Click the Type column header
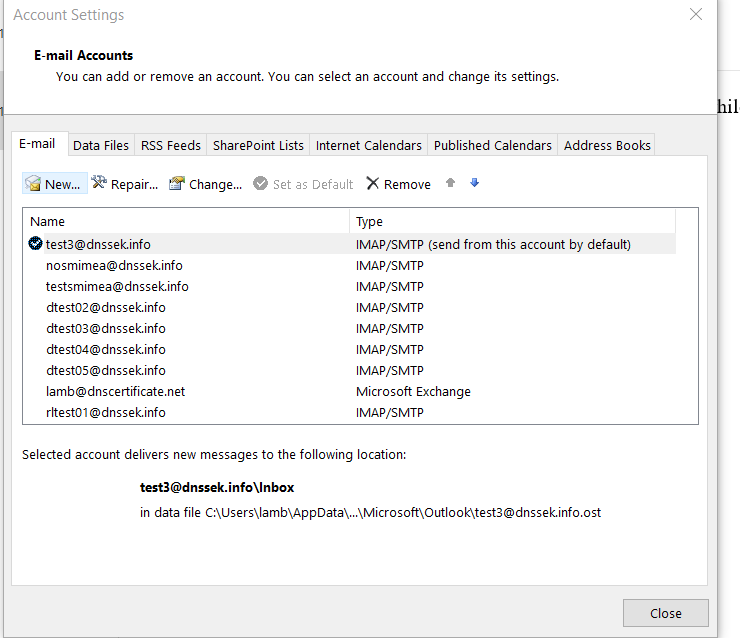The height and width of the screenshot is (638, 740). [513, 221]
